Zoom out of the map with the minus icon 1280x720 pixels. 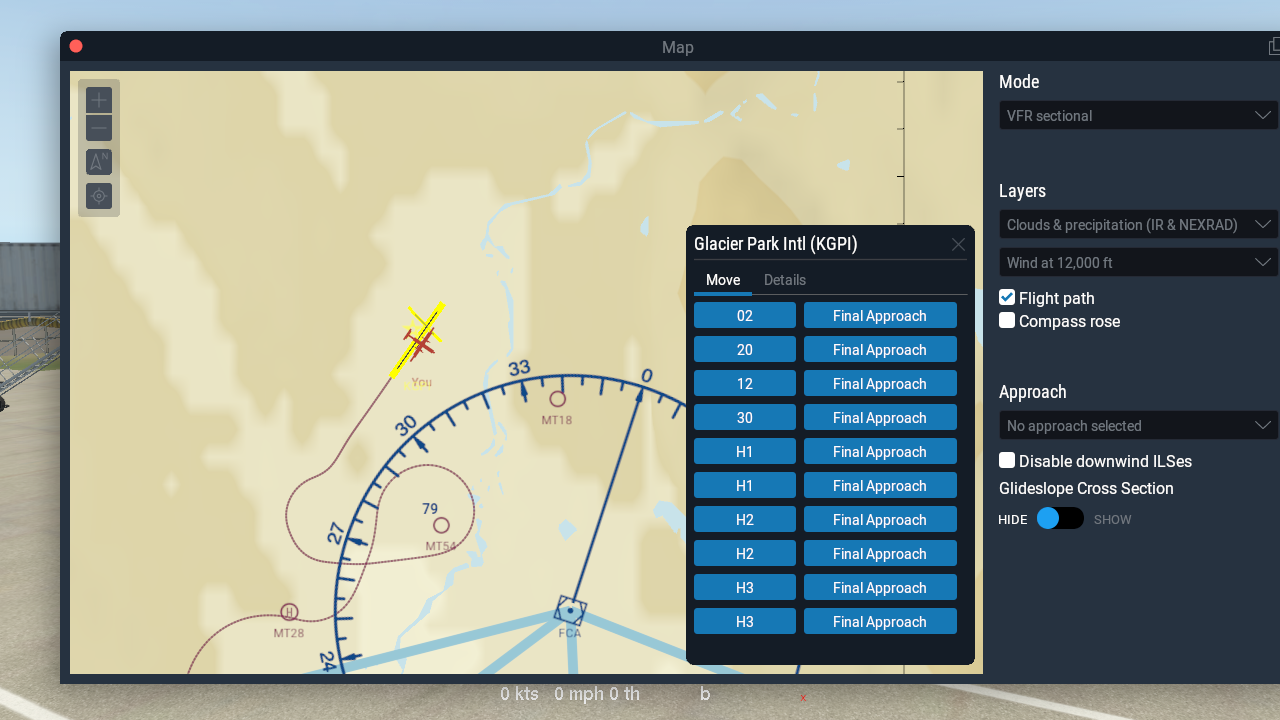click(99, 128)
